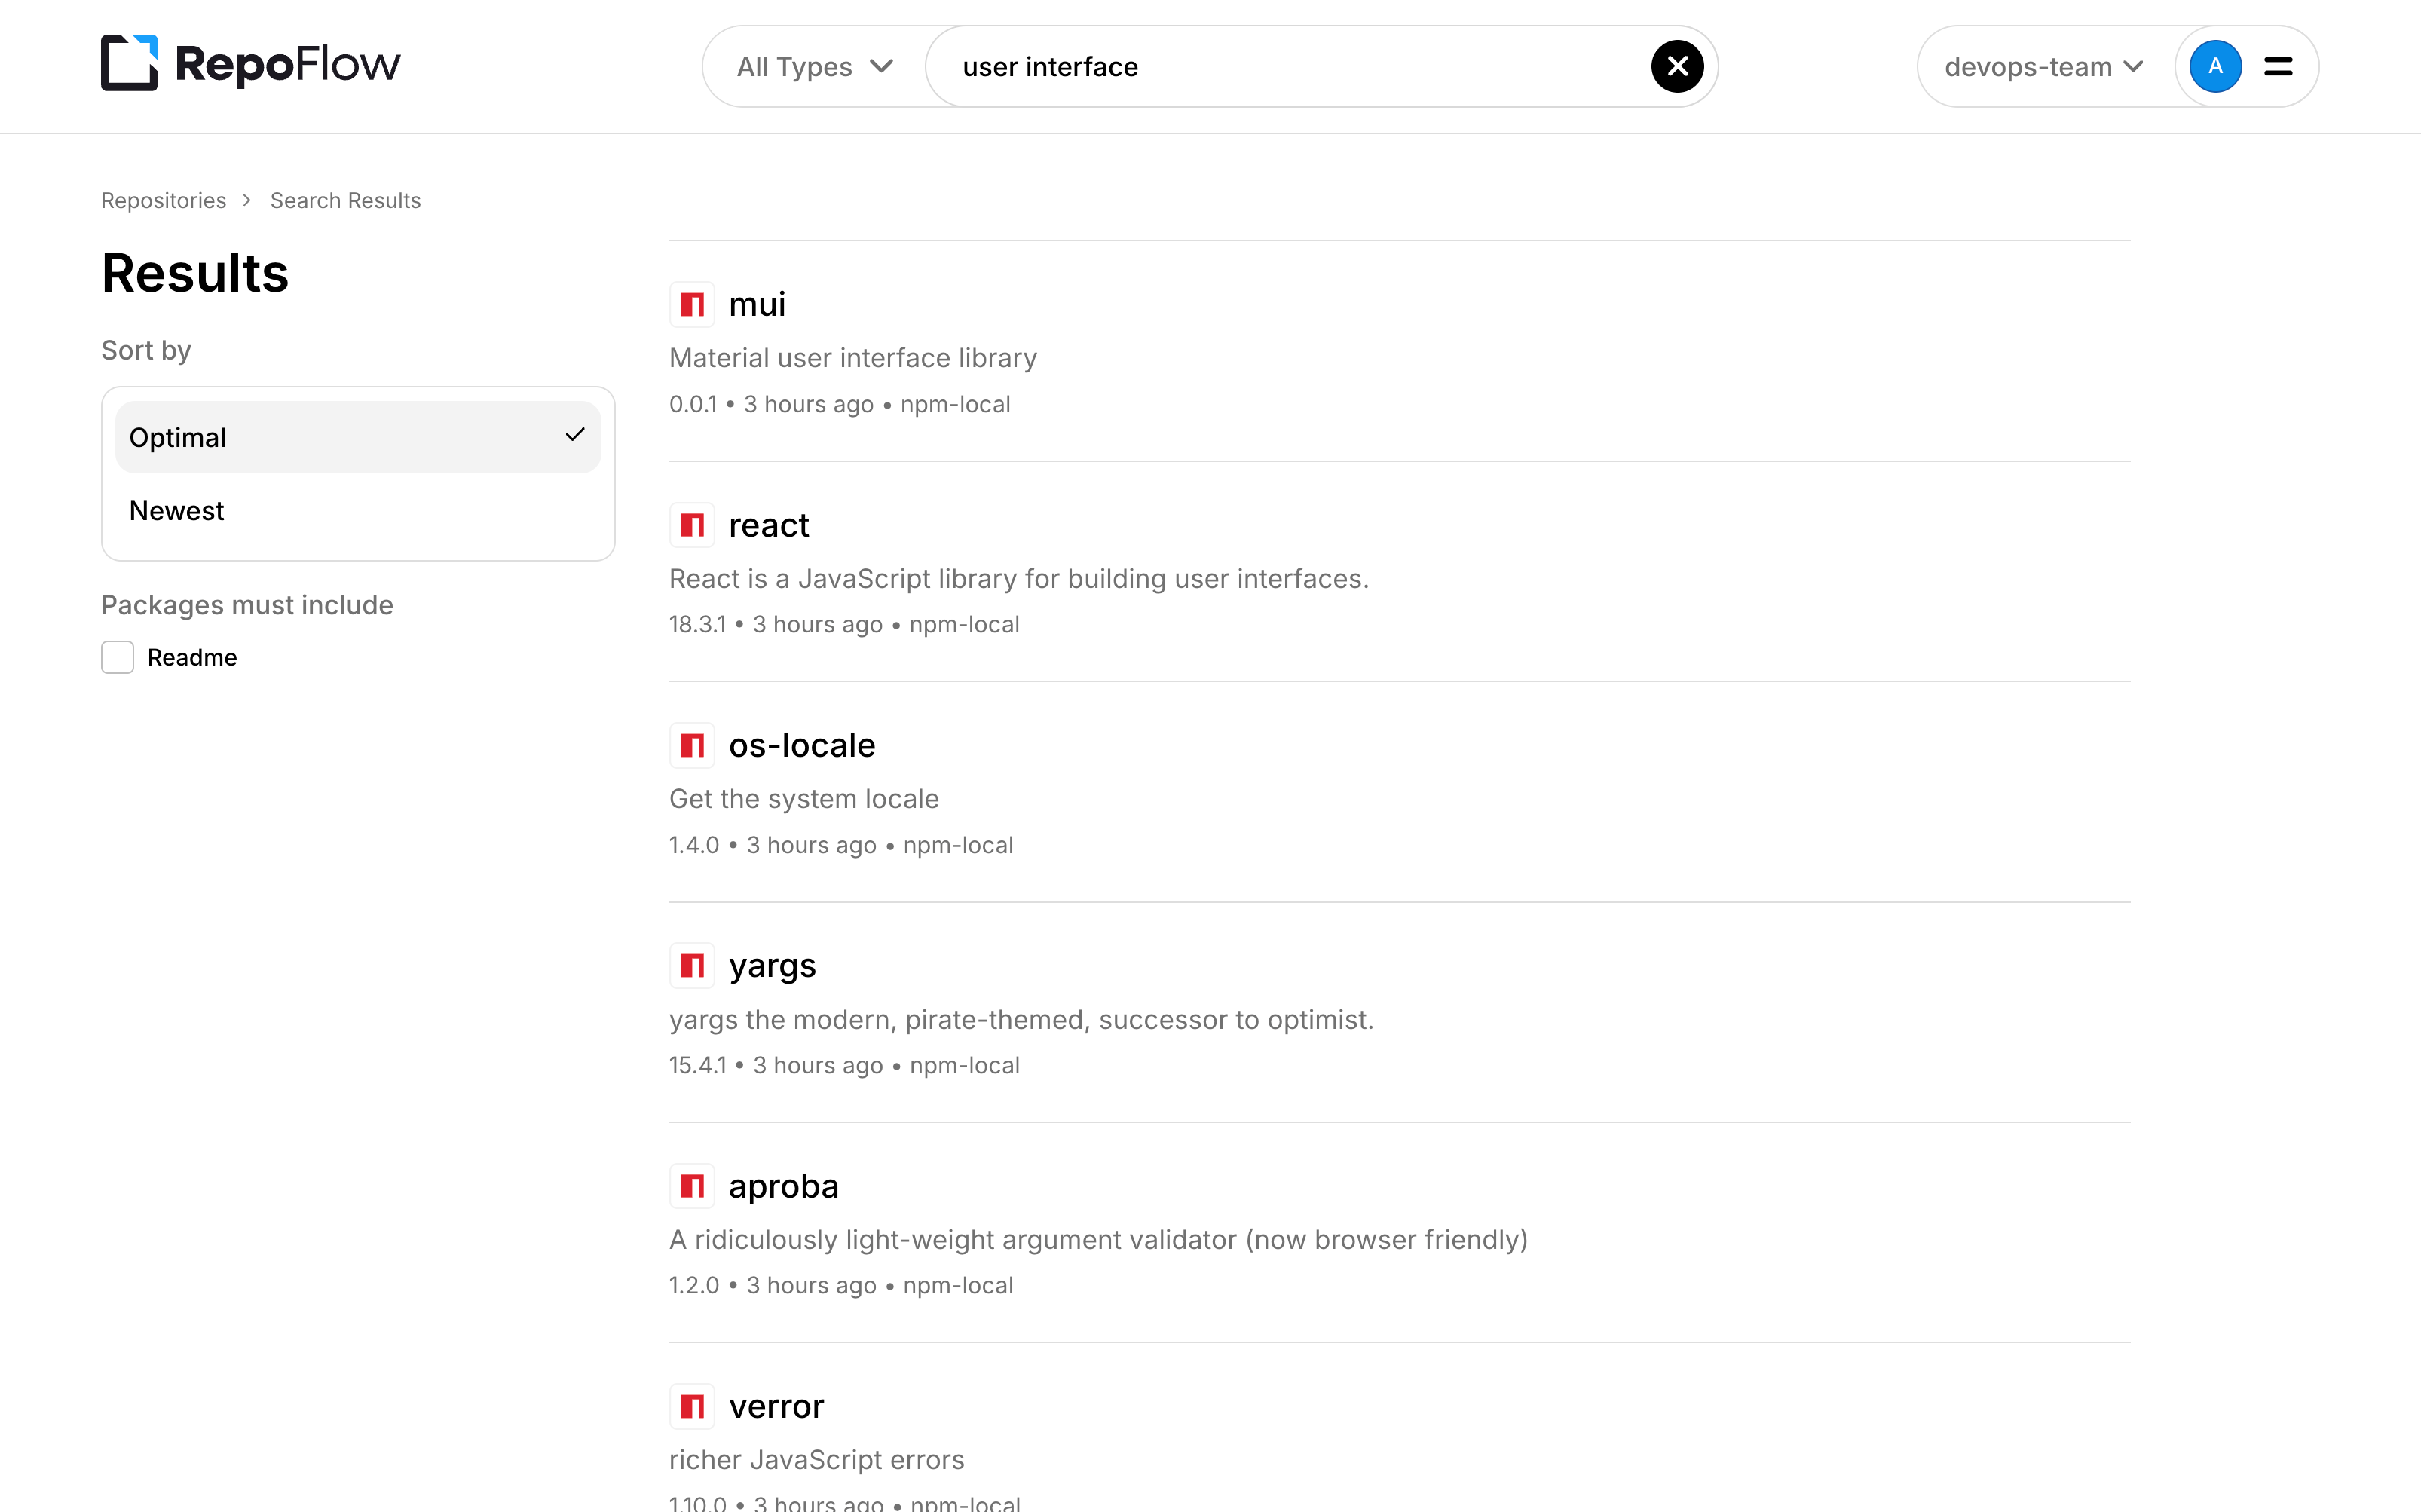Click the npm icon beside yargs
Image resolution: width=2421 pixels, height=1512 pixels.
pos(692,966)
